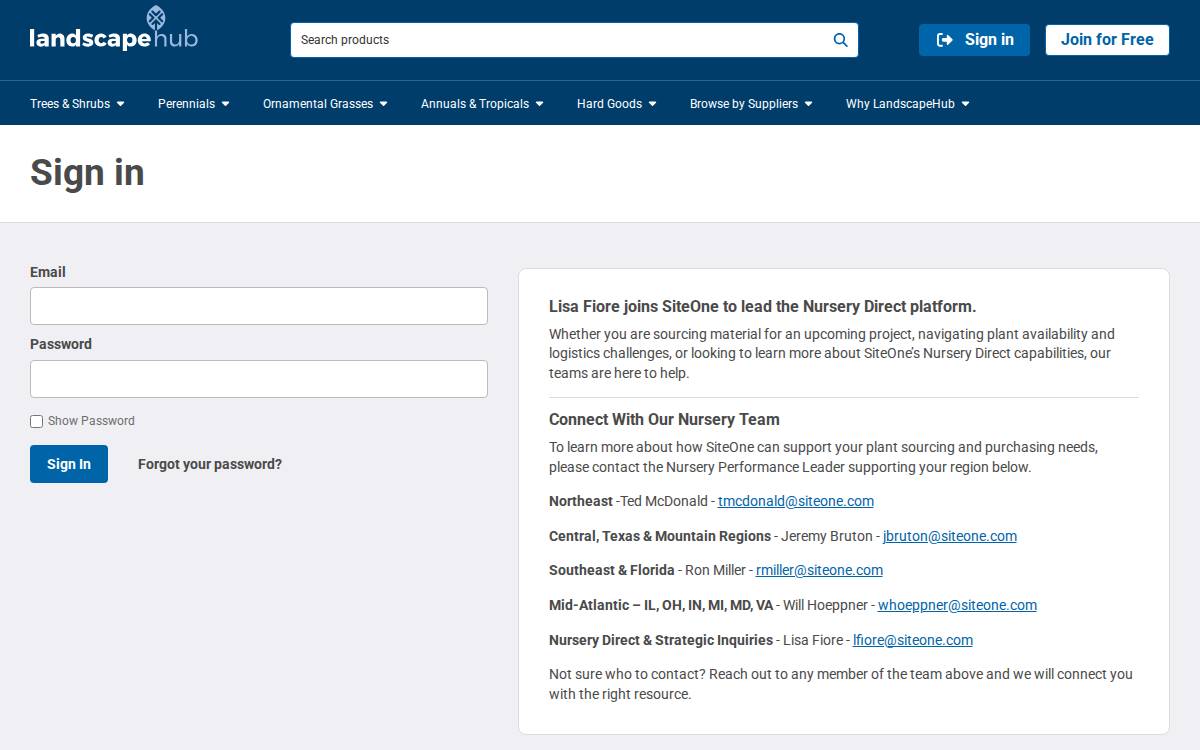Open the Trees & Shrubs menu
Viewport: 1200px width, 750px height.
77,103
